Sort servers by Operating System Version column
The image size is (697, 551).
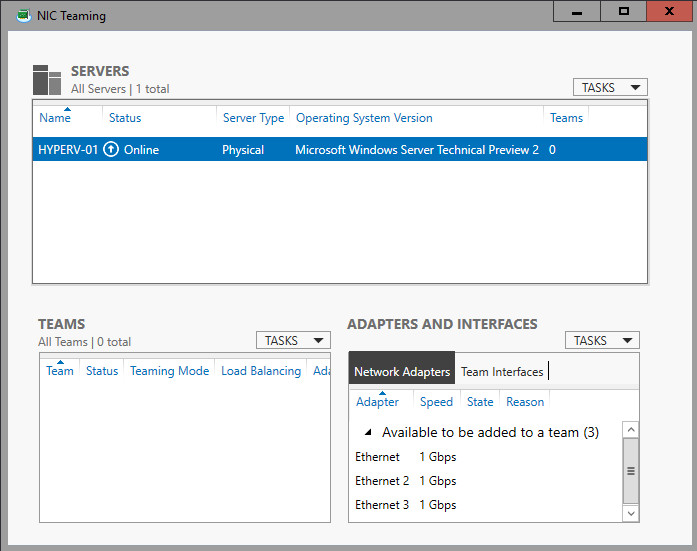364,118
